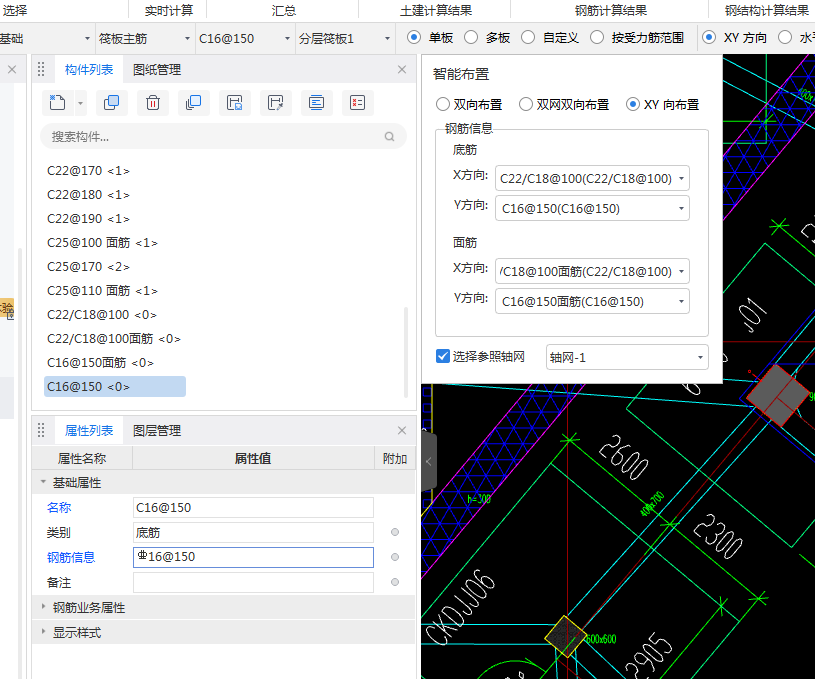Viewport: 815px width, 679px height.
Task: Expand the 显示样式 section
Action: coord(43,632)
